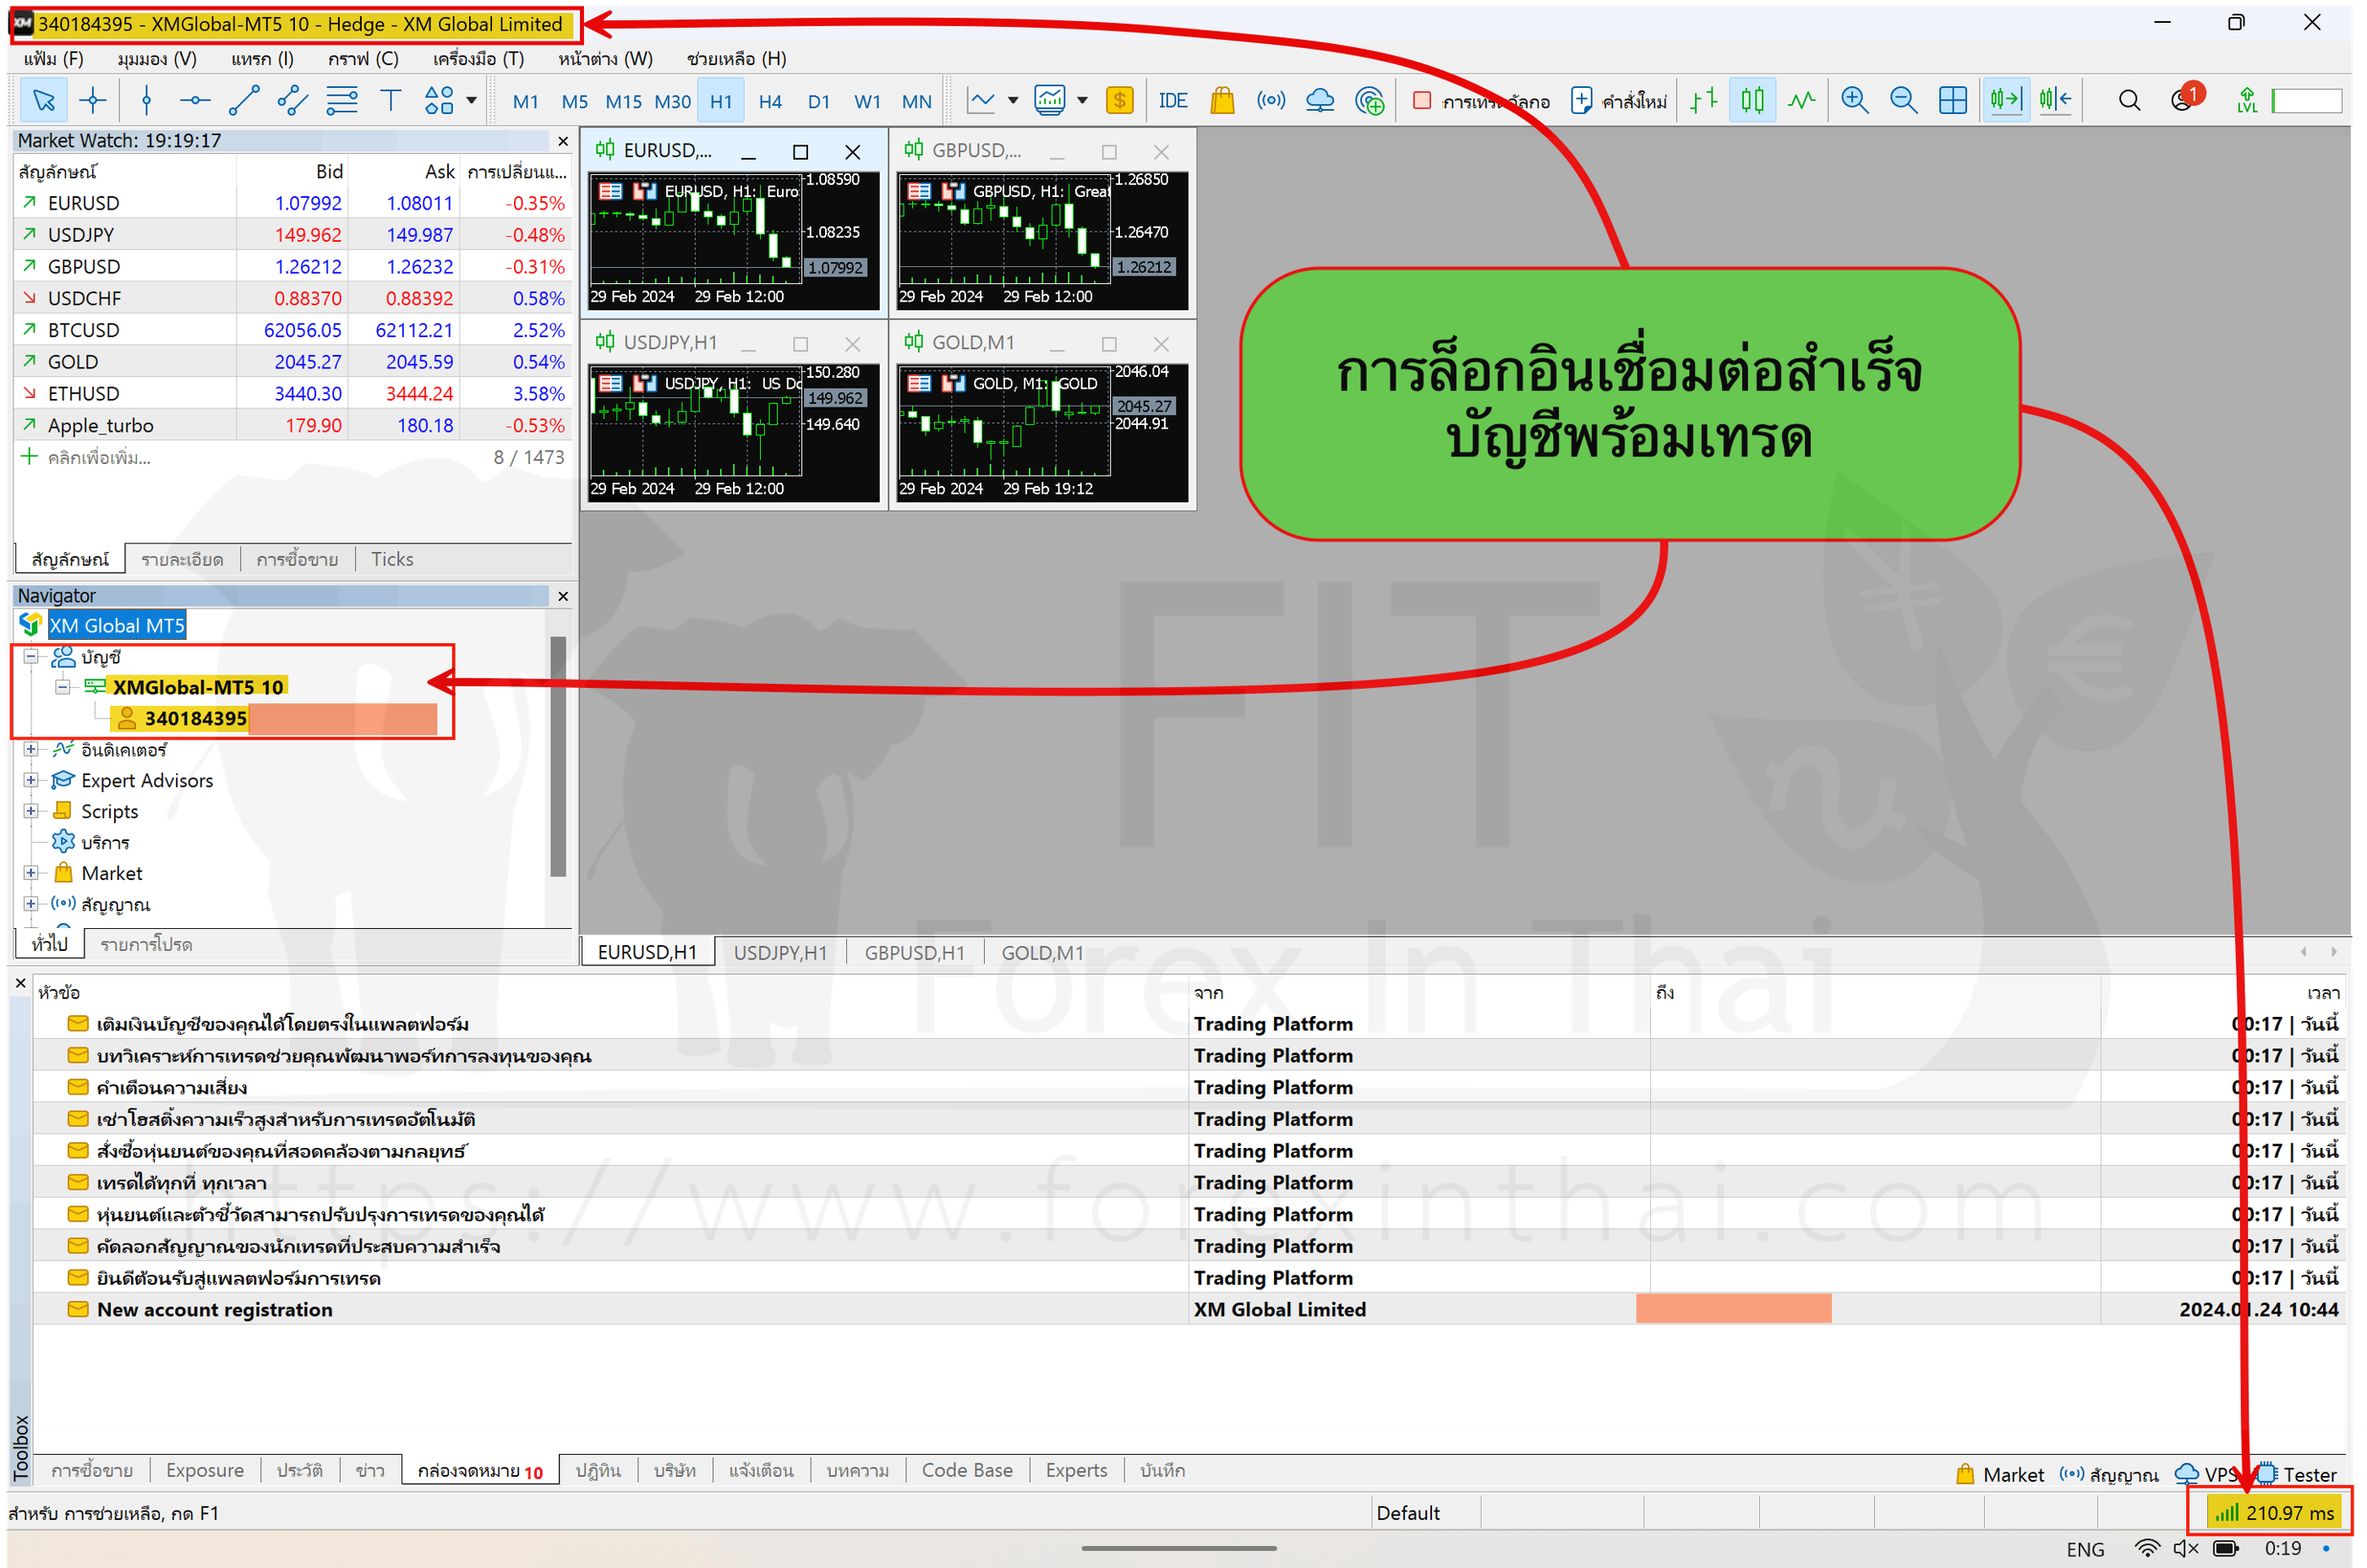The width and height of the screenshot is (2367, 1568).
Task: Open the File (F) menu
Action: coord(53,58)
